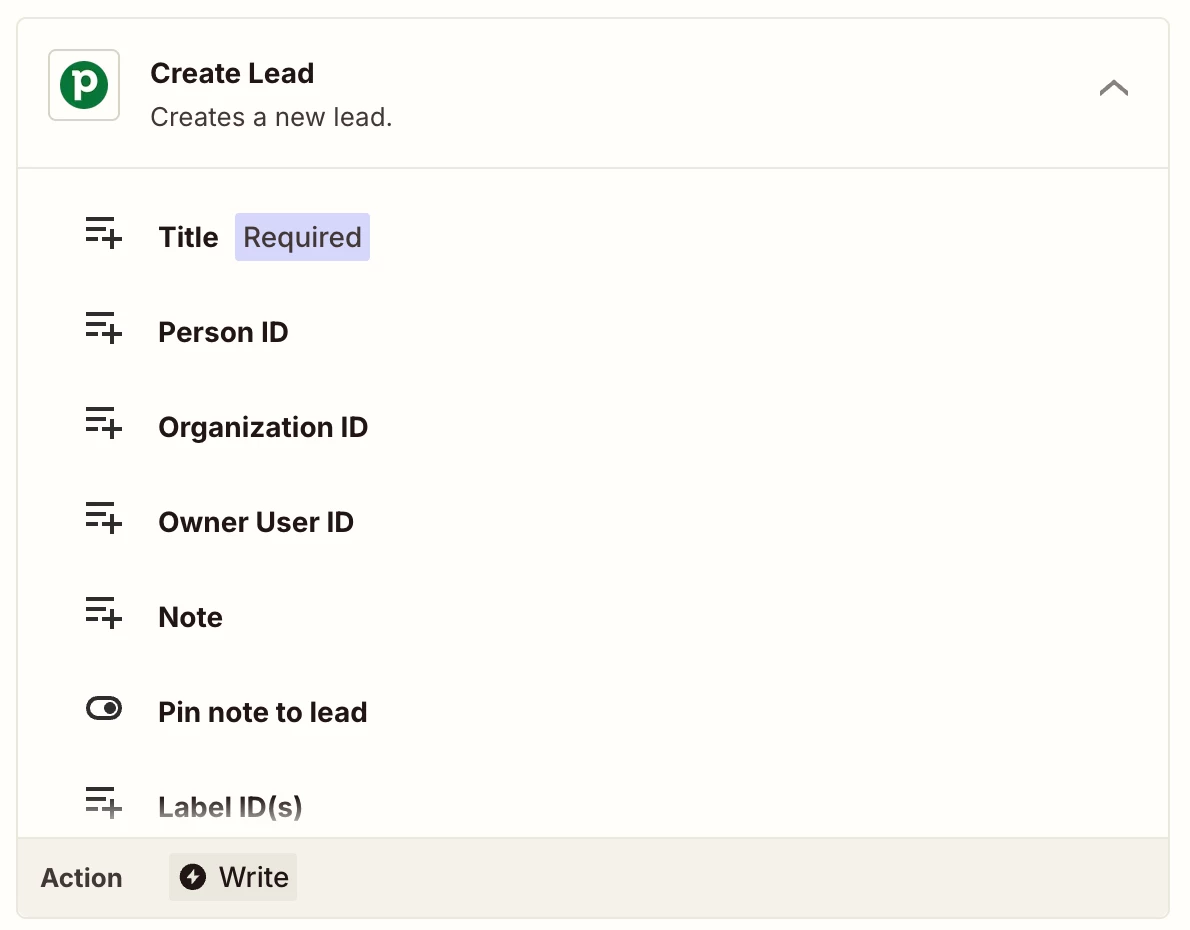Click the Pin note to lead label
1190x930 pixels.
263,712
